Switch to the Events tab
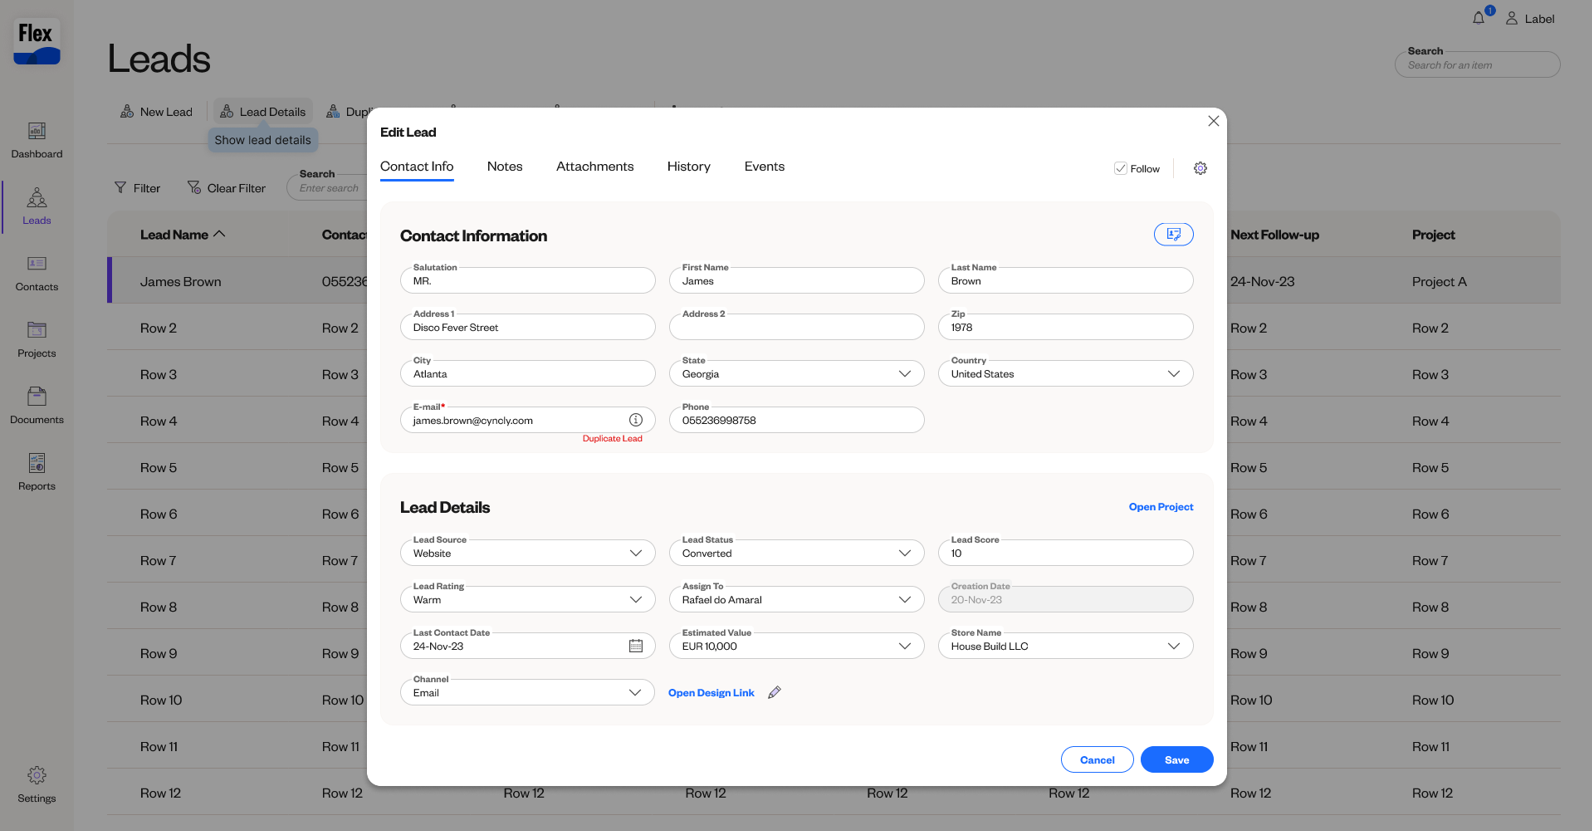The width and height of the screenshot is (1592, 831). (x=764, y=167)
